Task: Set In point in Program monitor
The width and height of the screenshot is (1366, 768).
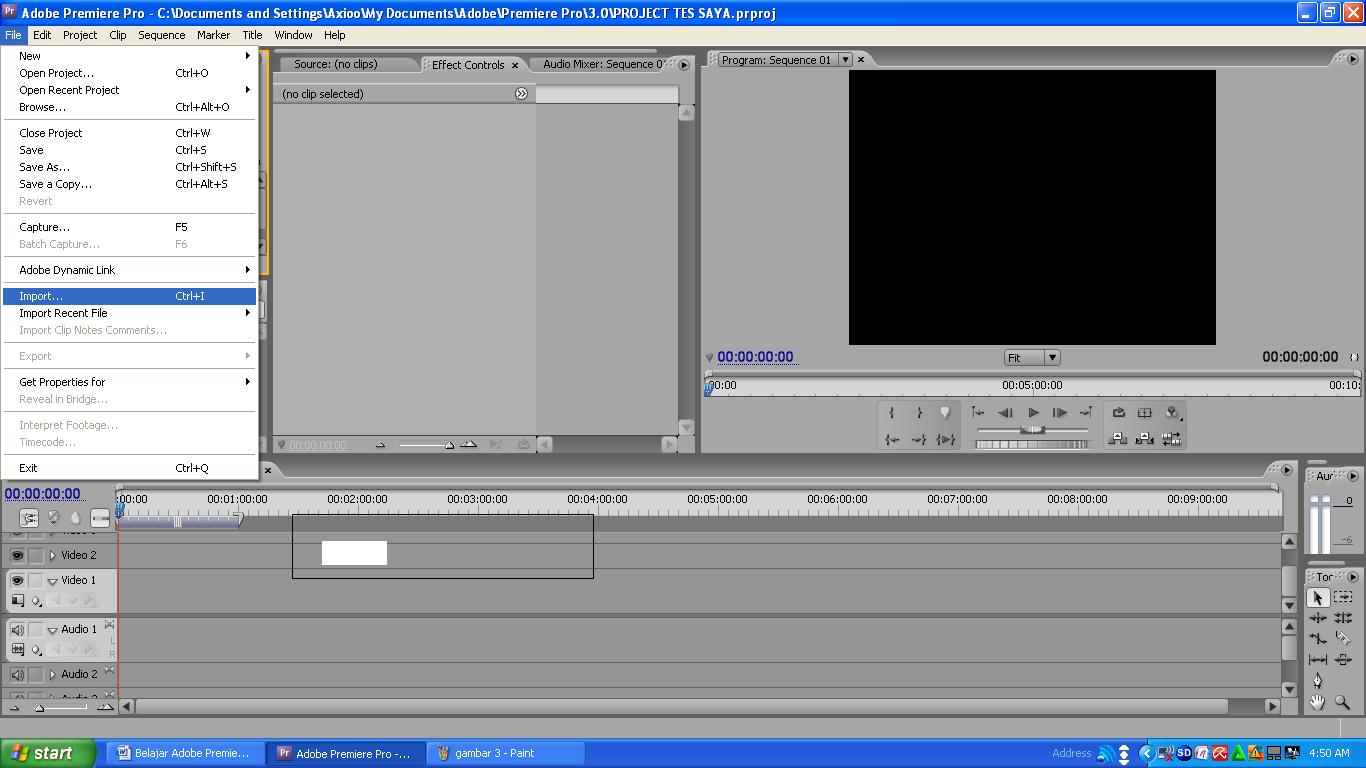Action: (x=892, y=413)
